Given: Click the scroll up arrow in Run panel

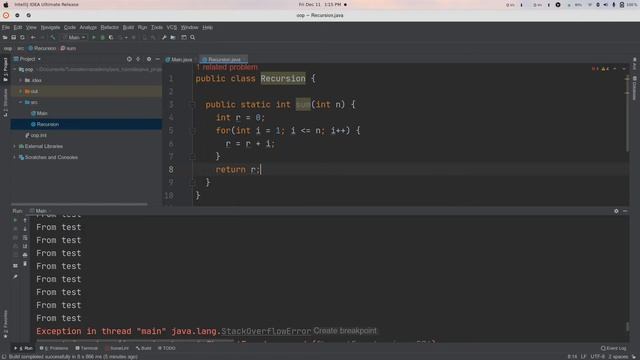Looking at the screenshot, I should tap(25, 220).
